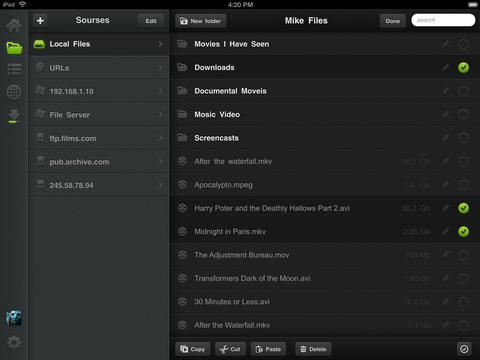The image size is (480, 360).
Task: Open the playlist list icon in sidebar
Action: [14, 69]
